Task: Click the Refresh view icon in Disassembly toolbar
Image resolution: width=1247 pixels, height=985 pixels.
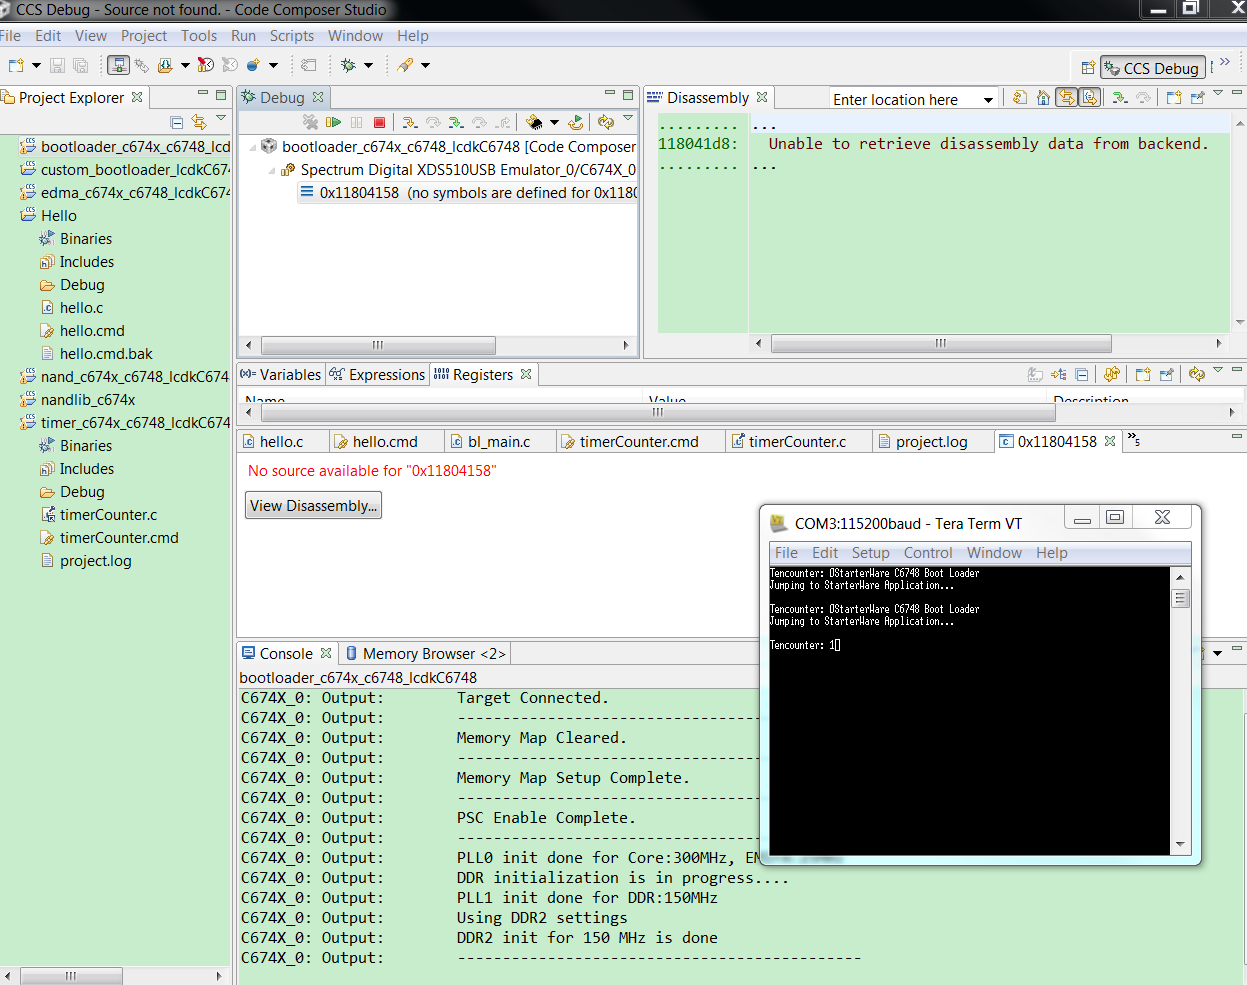Action: pyautogui.click(x=1019, y=98)
